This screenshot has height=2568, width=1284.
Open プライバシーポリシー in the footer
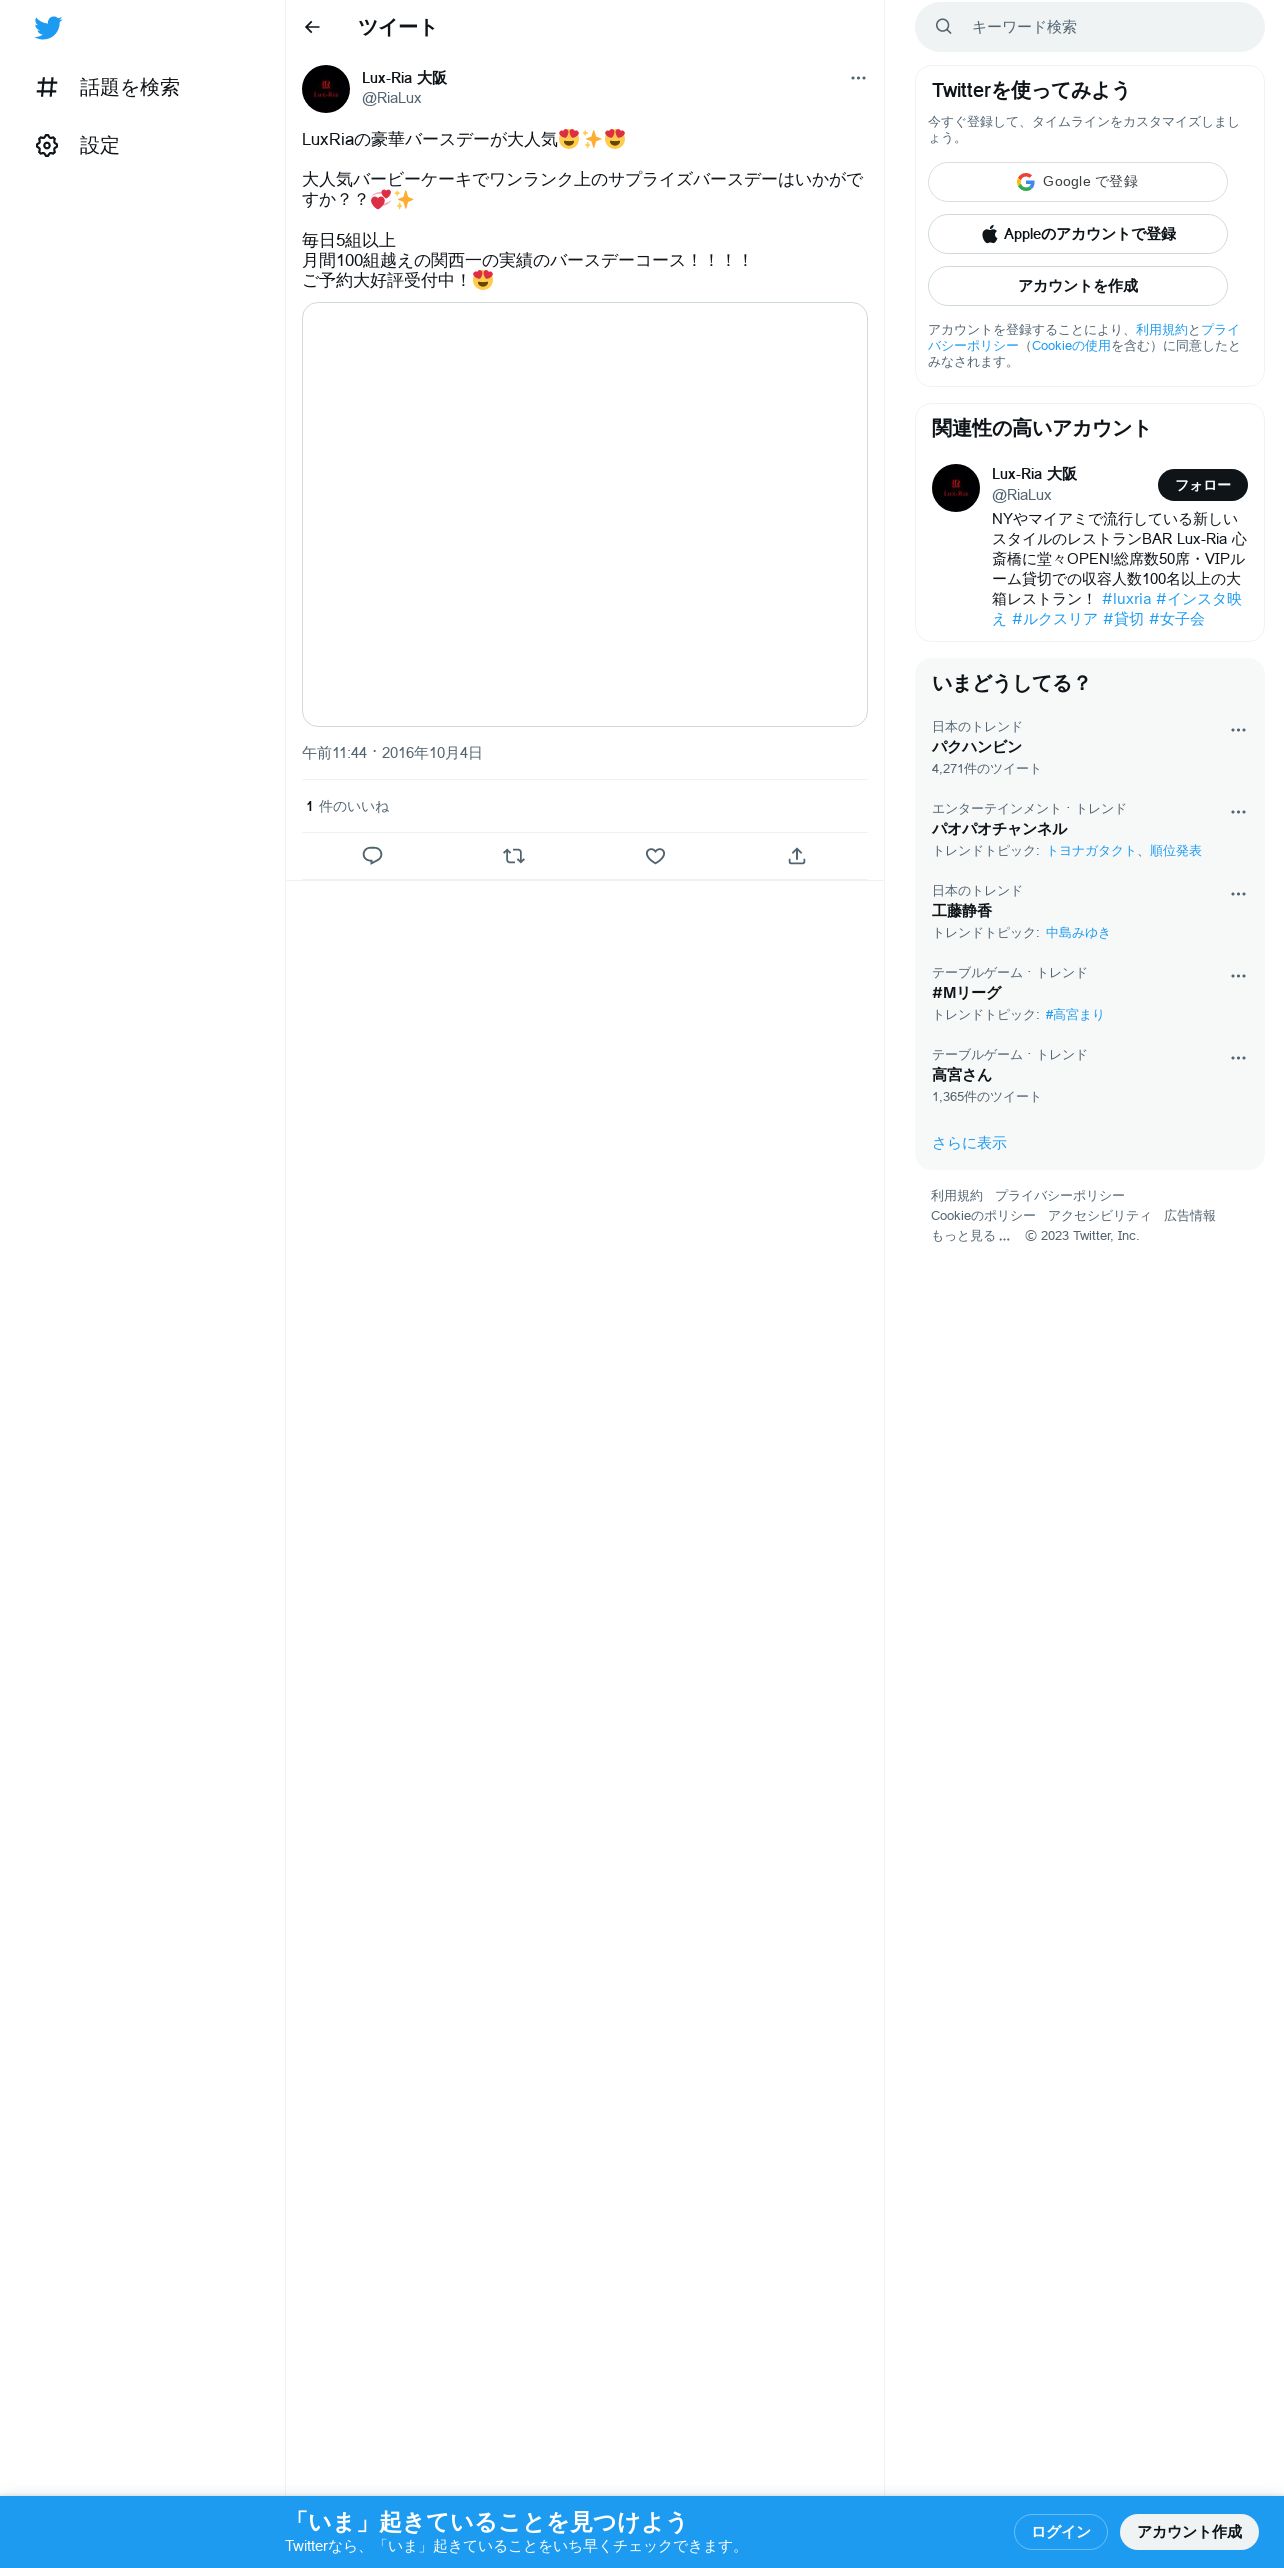[1060, 1196]
